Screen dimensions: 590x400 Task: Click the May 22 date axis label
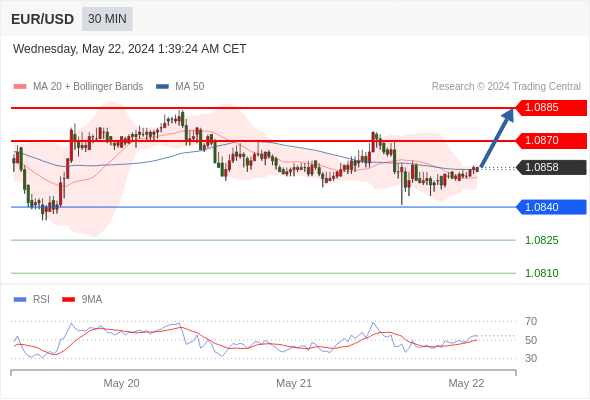pos(466,383)
